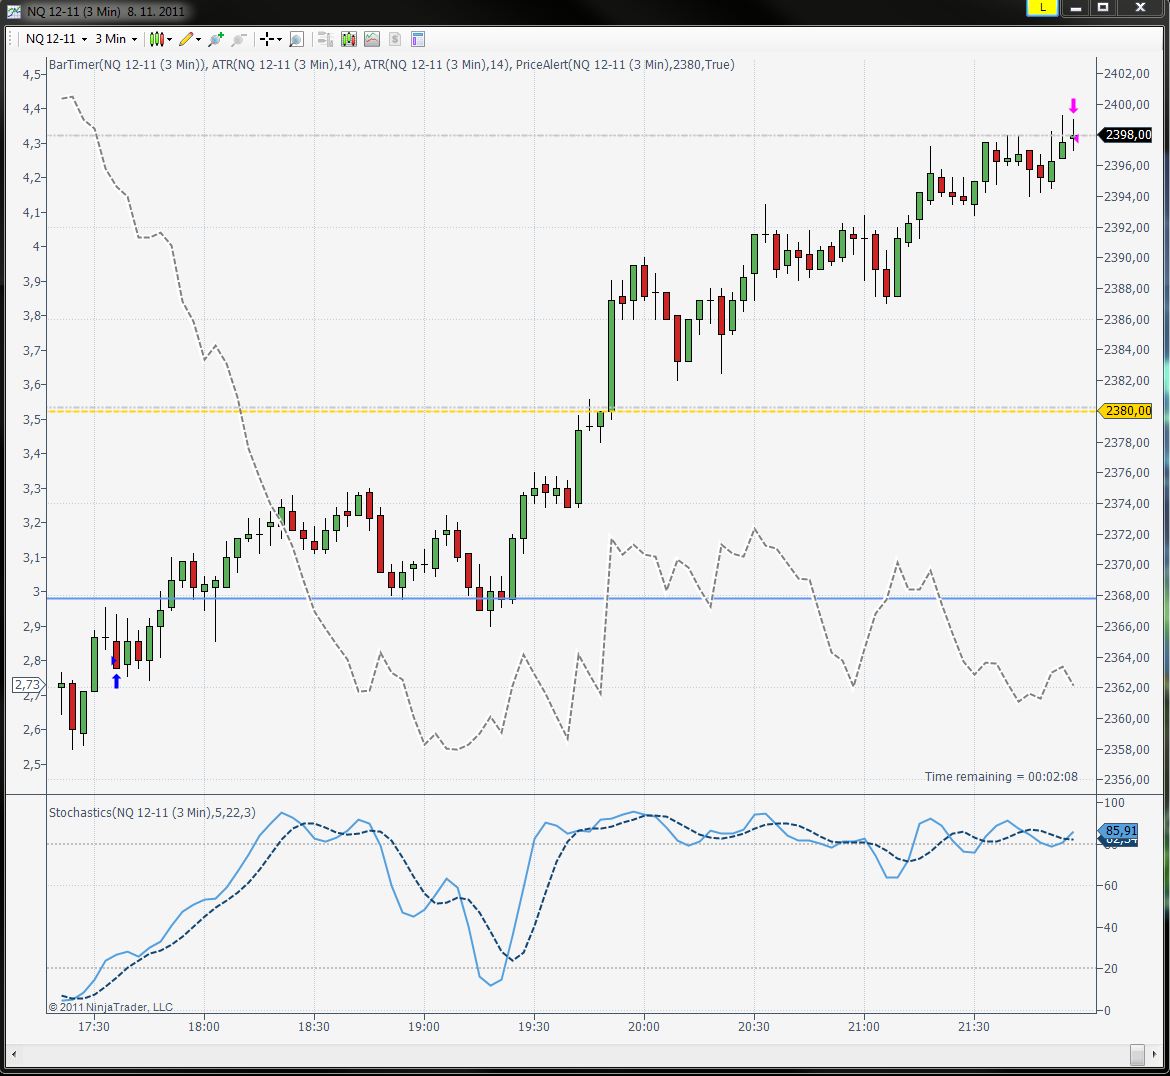Select the yellow 2380,00 price alert marker

pos(1126,411)
